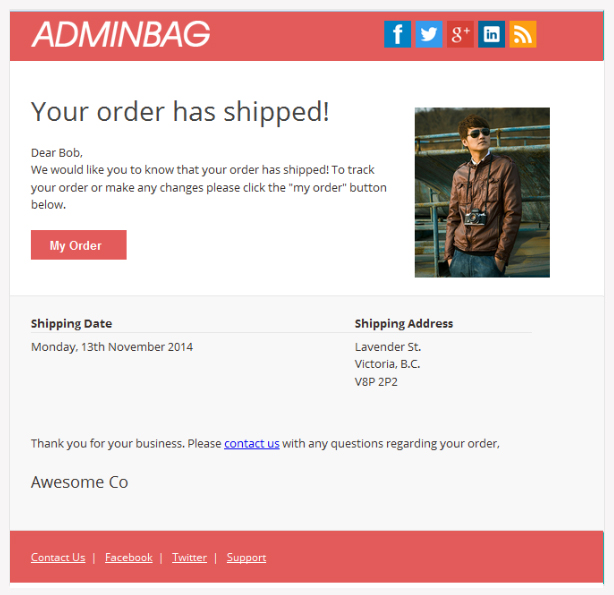Click the V8P 2P2 postal code
The width and height of the screenshot is (614, 595).
(376, 382)
